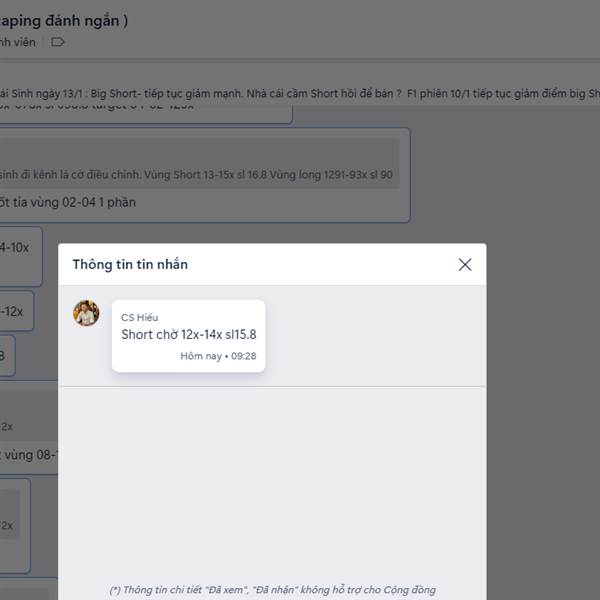Screen dimensions: 600x600
Task: Click the timestamp Hôm nay • 09:28
Action: point(218,356)
